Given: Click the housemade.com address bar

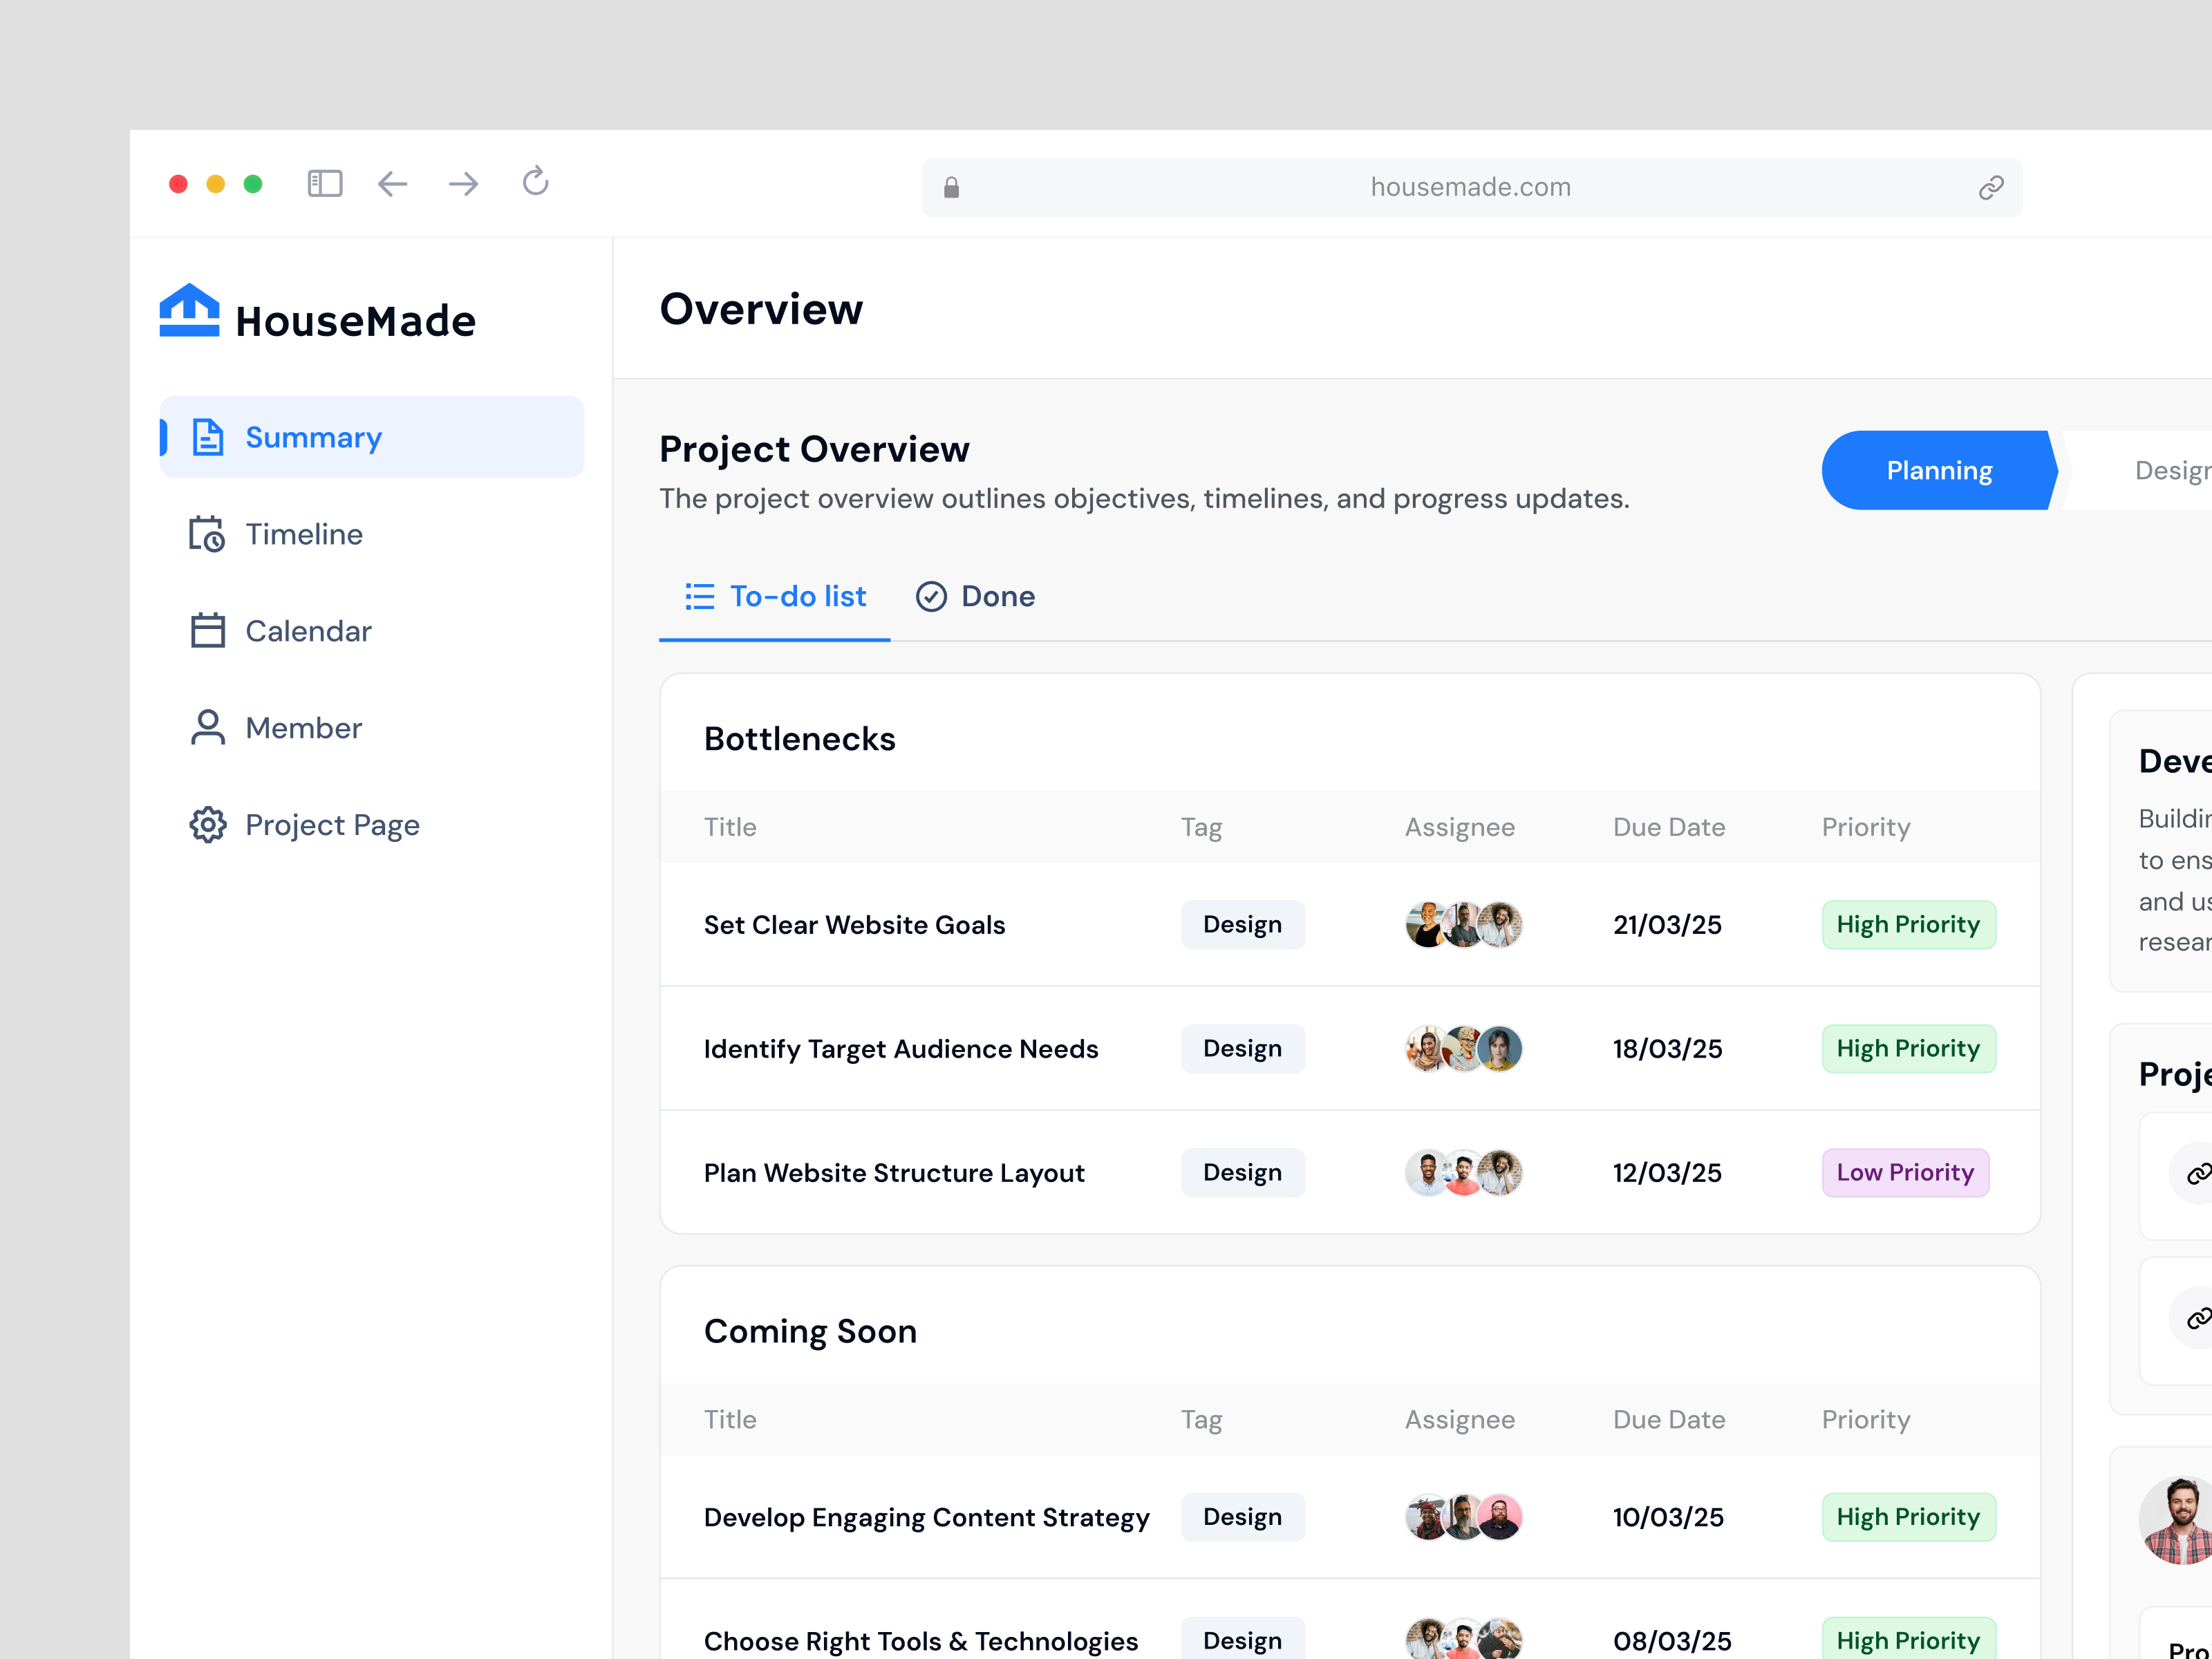Looking at the screenshot, I should 1470,187.
